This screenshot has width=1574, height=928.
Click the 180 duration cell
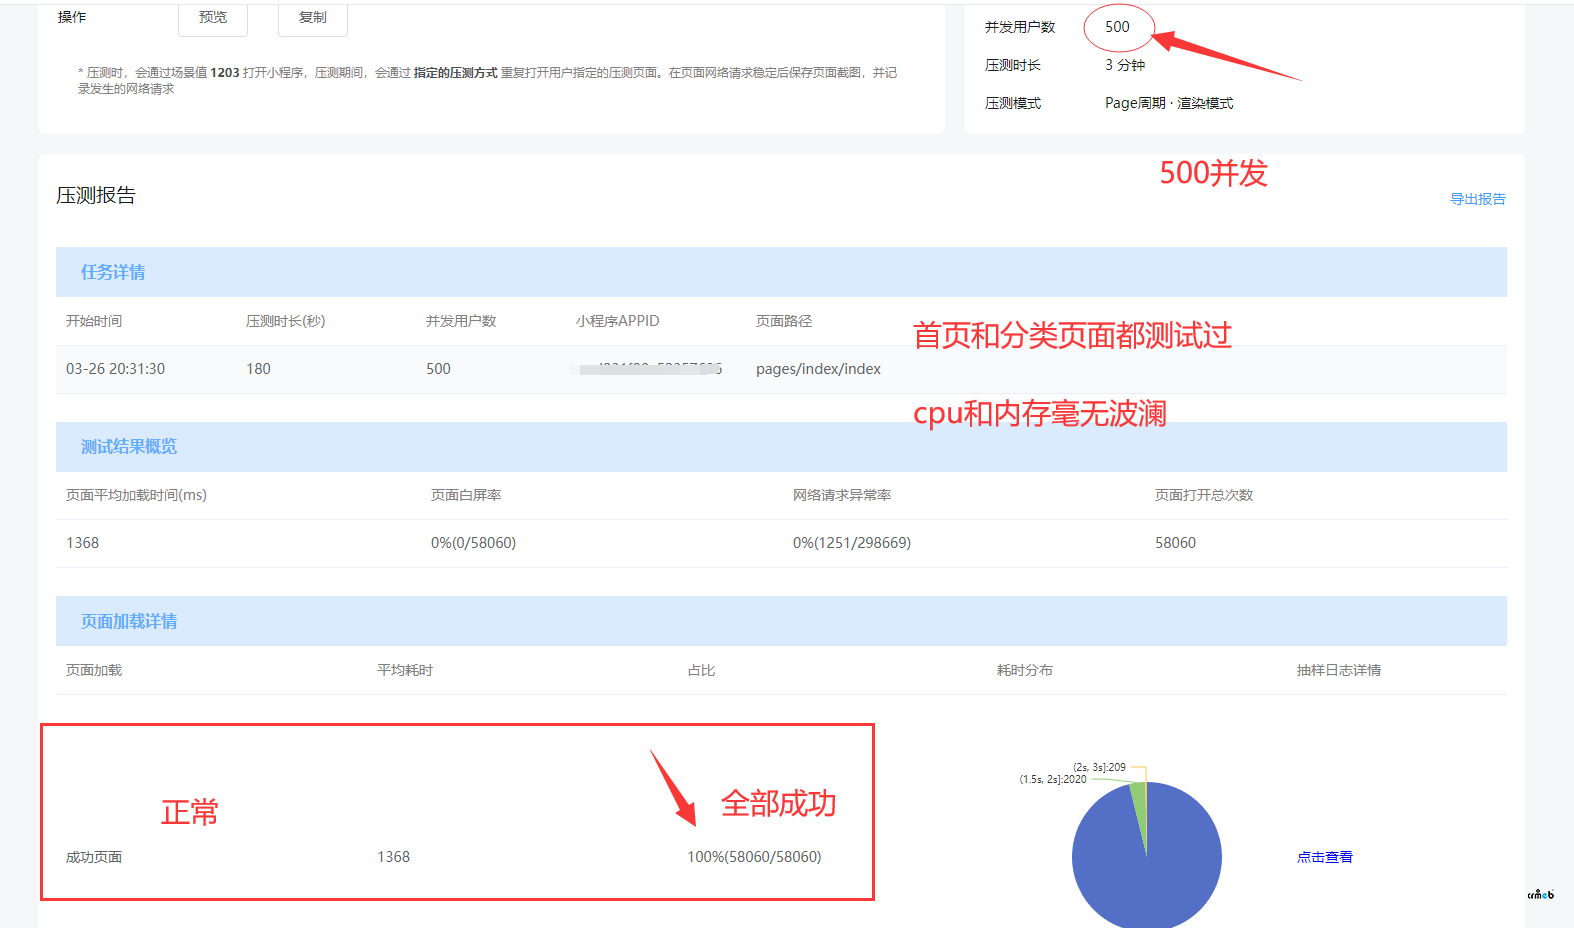coord(258,369)
